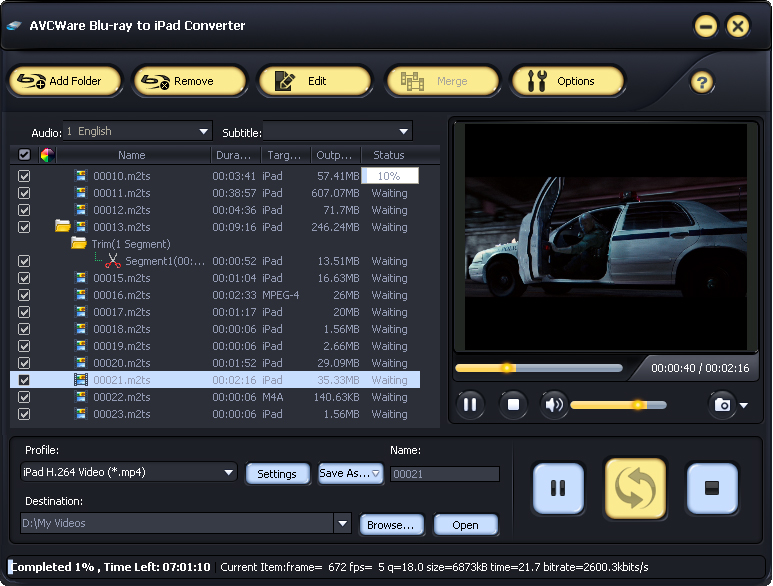The width and height of the screenshot is (773, 586).
Task: Click the folder icon beside 00013.m2ts
Action: pos(63,226)
